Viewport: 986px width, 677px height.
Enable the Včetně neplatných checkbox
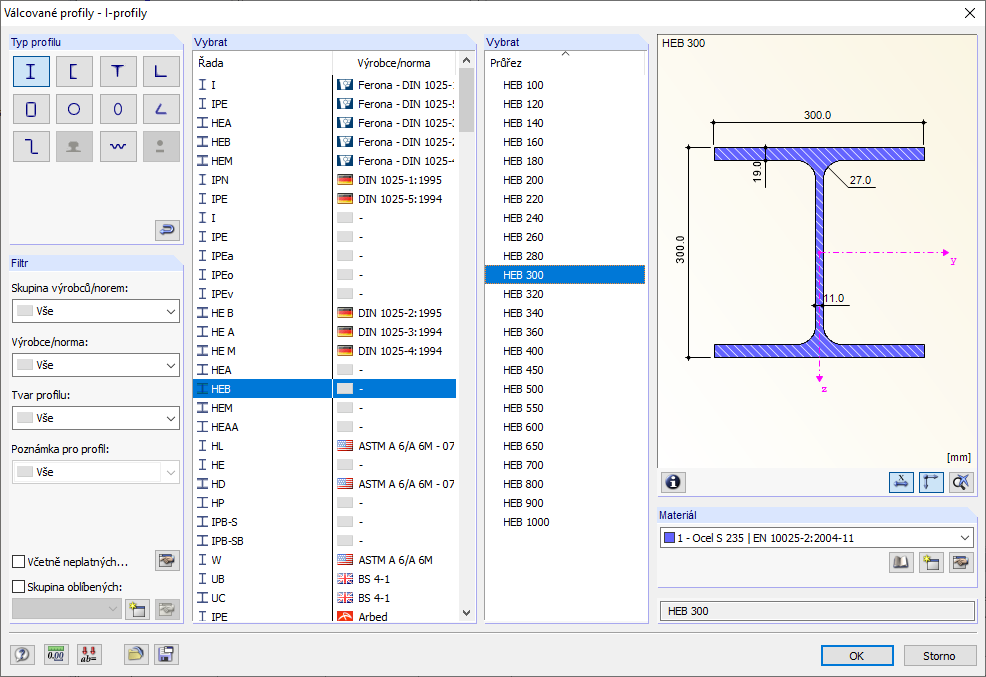(x=19, y=562)
